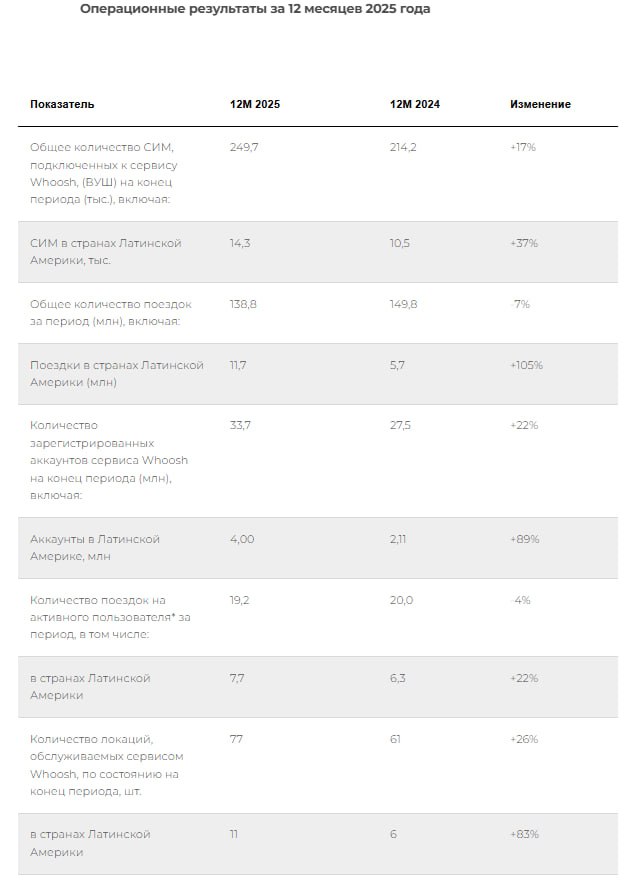The width and height of the screenshot is (630, 885).
Task: Click 'Аккаунты в Латинской Америке, млн' row label
Action: tap(95, 547)
